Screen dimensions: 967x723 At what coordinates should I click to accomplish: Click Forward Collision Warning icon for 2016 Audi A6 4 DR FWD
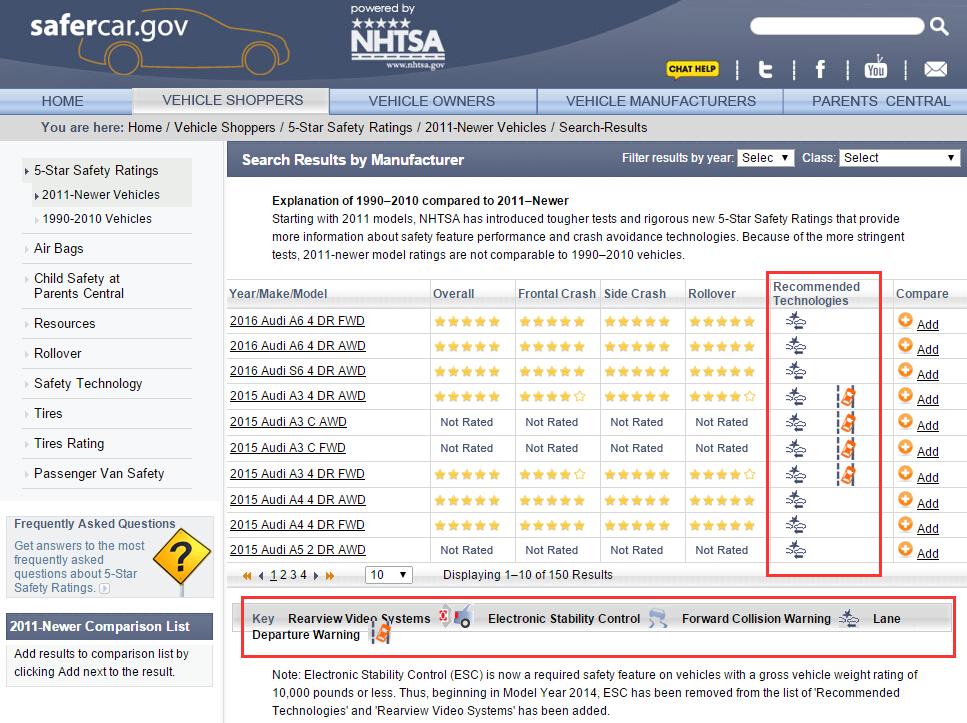click(796, 321)
